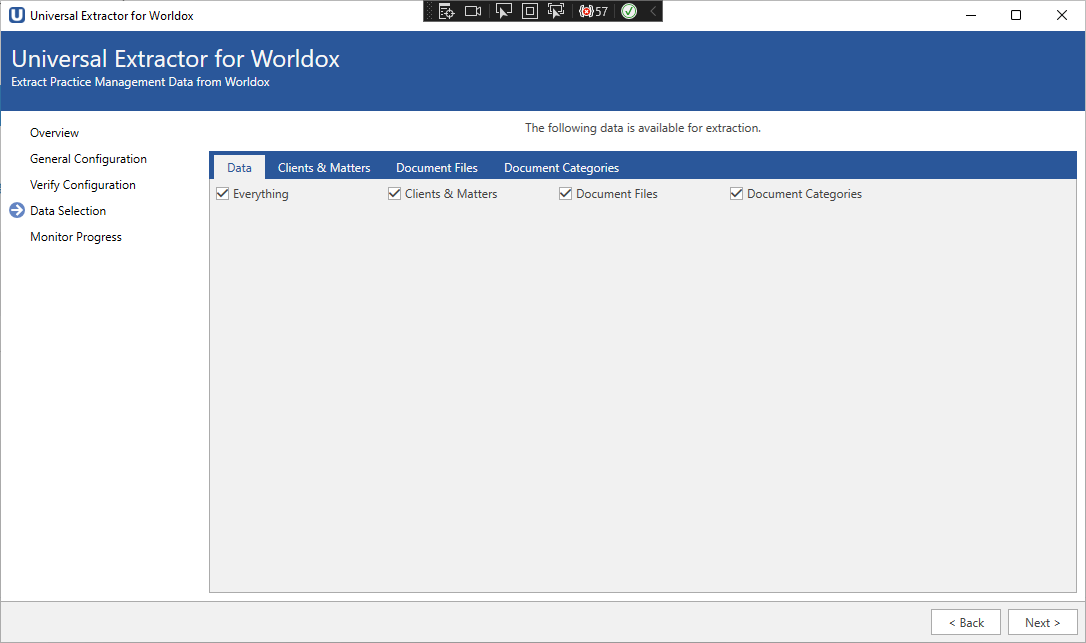Click the blue arrow beside Data Selection
This screenshot has height=643, width=1086.
tap(17, 210)
